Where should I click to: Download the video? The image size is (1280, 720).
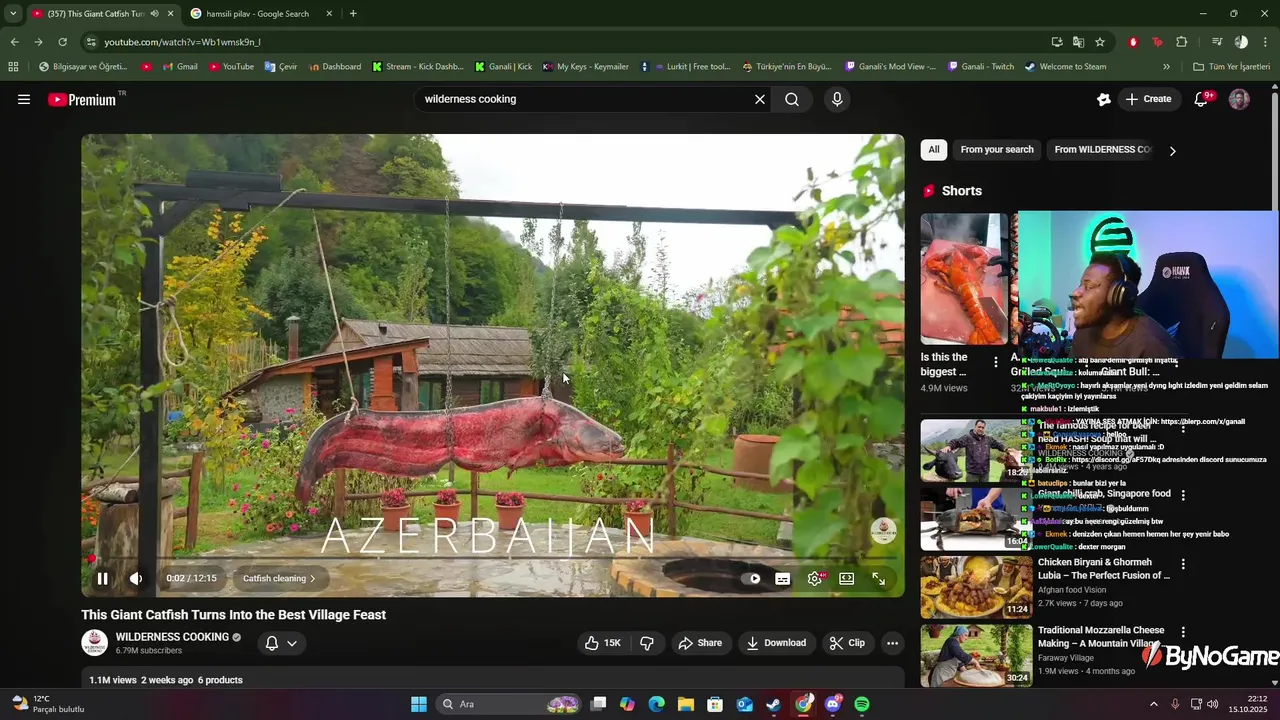tap(776, 643)
